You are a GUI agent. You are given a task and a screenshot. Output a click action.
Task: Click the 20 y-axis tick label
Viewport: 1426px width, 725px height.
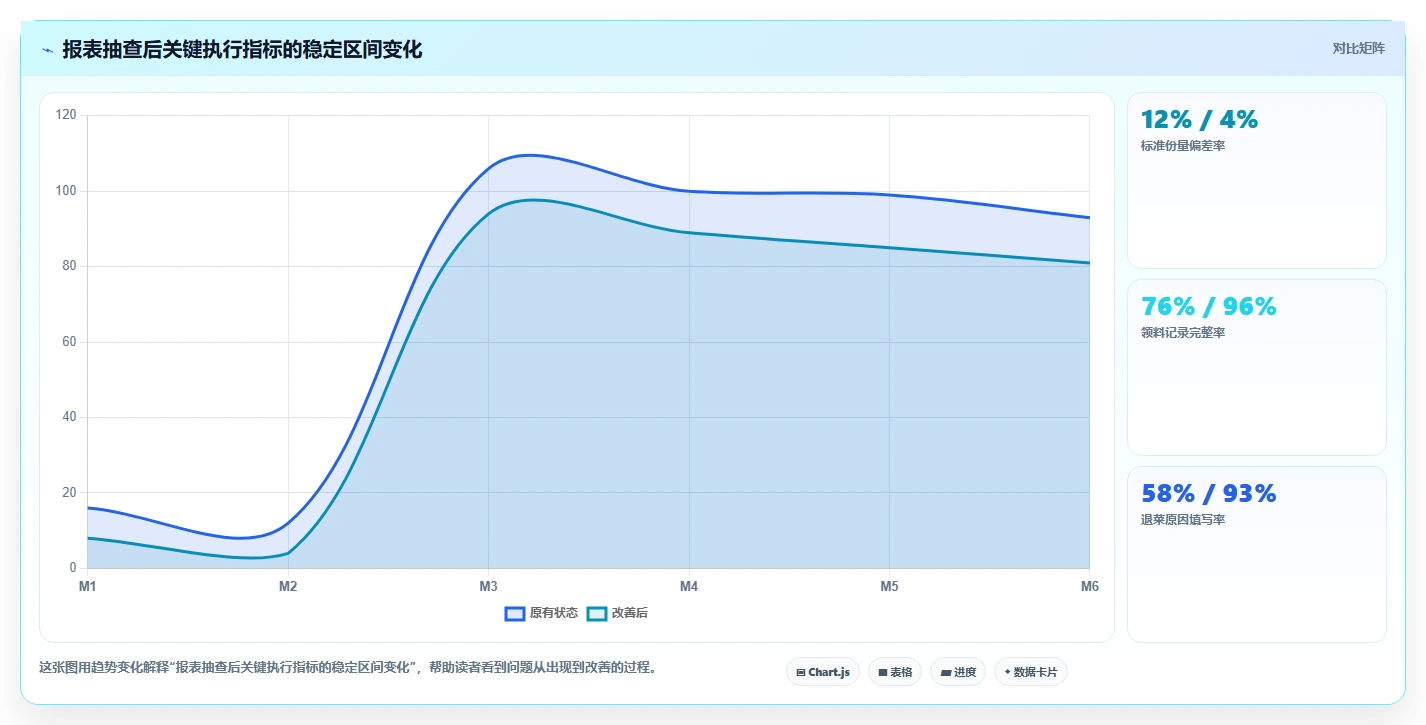pyautogui.click(x=69, y=493)
